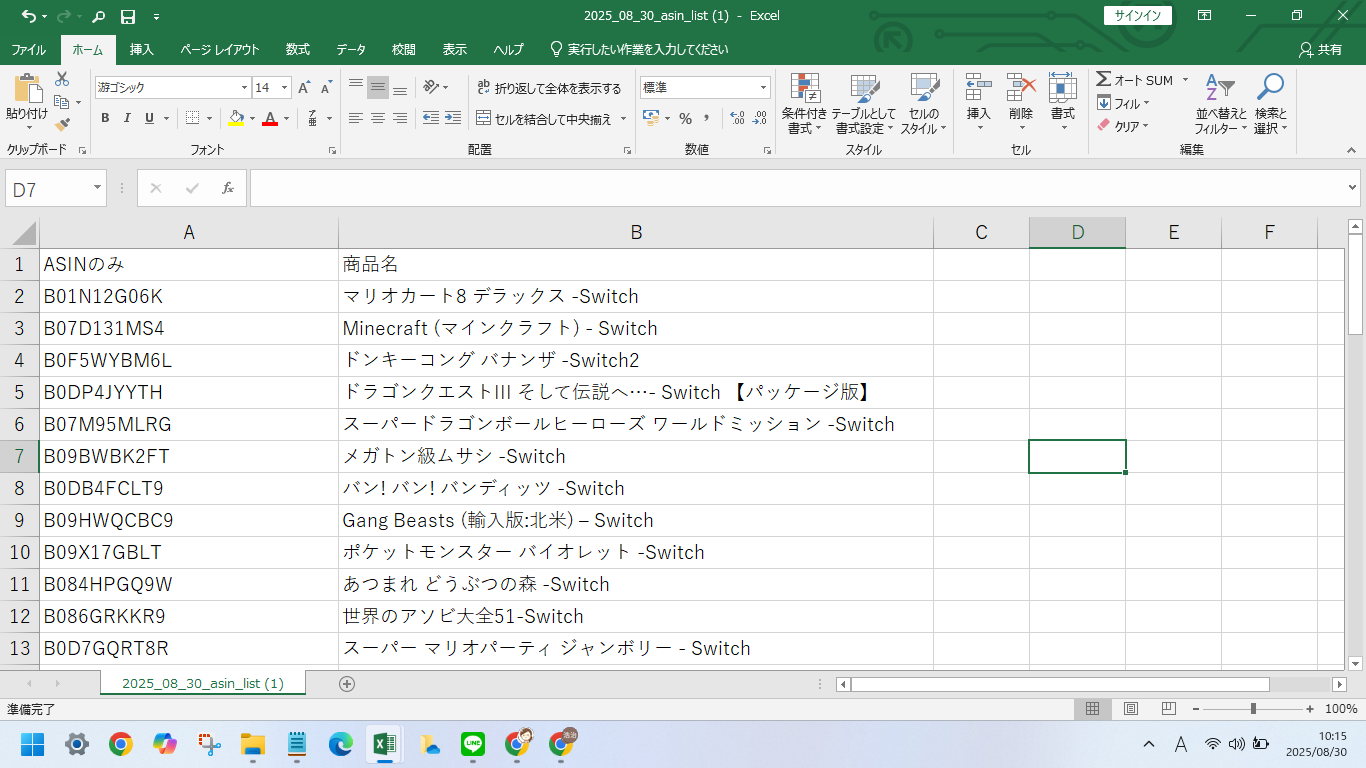The width and height of the screenshot is (1366, 768).
Task: Click the zoom slider handle
Action: tap(1253, 709)
